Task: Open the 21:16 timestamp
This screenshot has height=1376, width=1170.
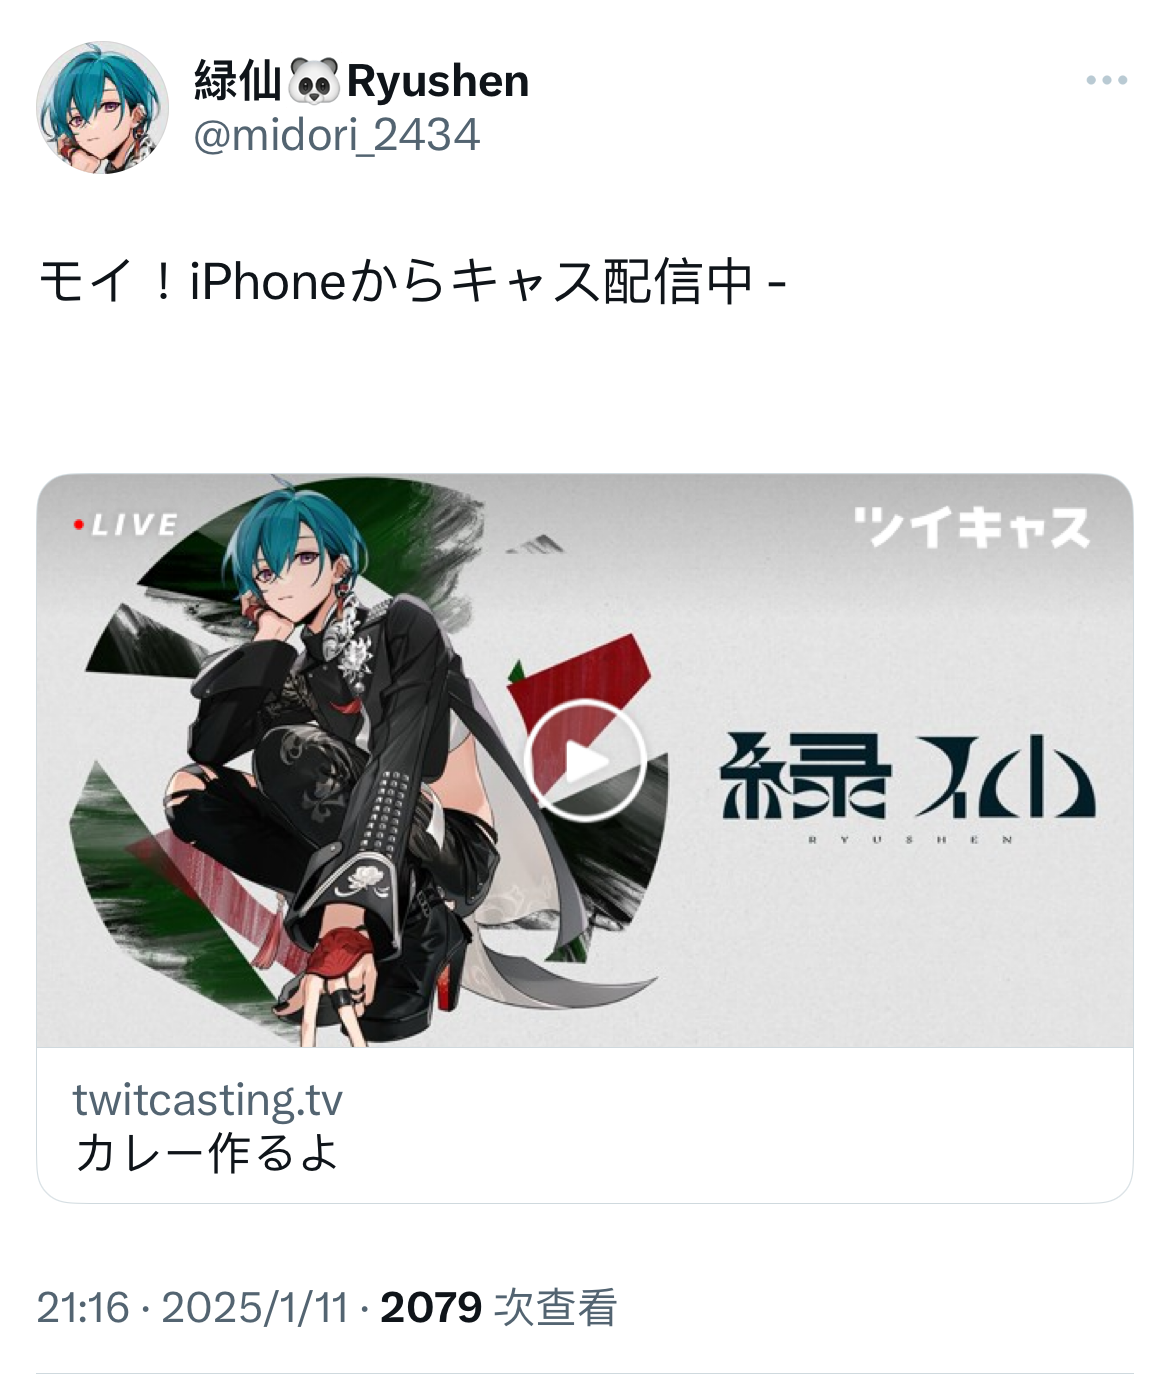Action: (83, 1307)
